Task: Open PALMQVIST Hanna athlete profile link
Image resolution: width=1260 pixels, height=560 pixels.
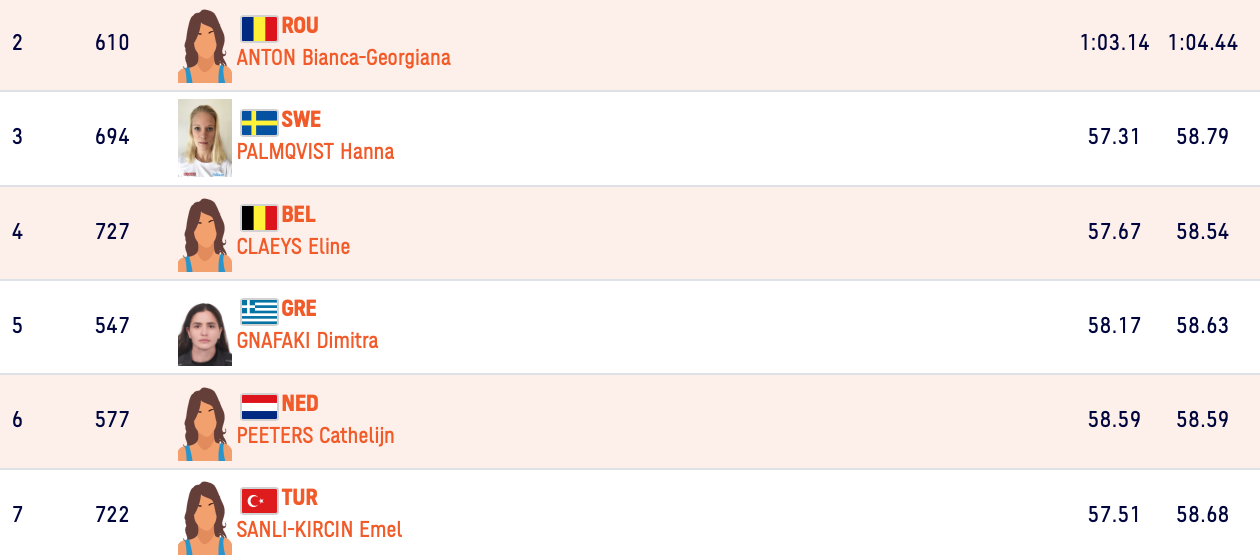Action: pos(315,152)
